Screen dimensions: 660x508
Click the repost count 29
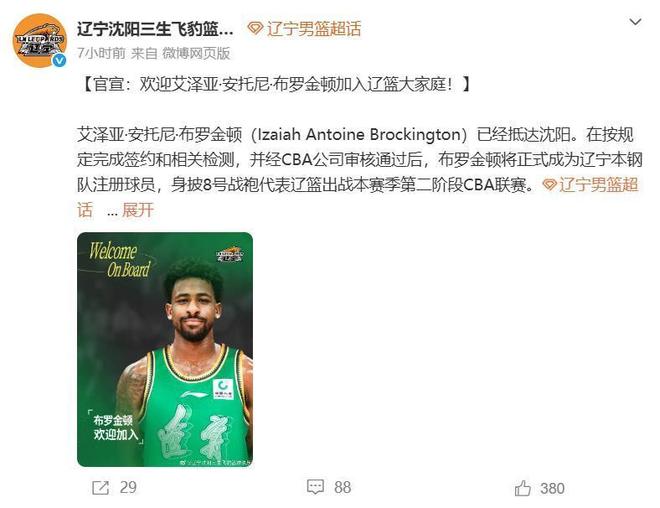click(x=128, y=488)
